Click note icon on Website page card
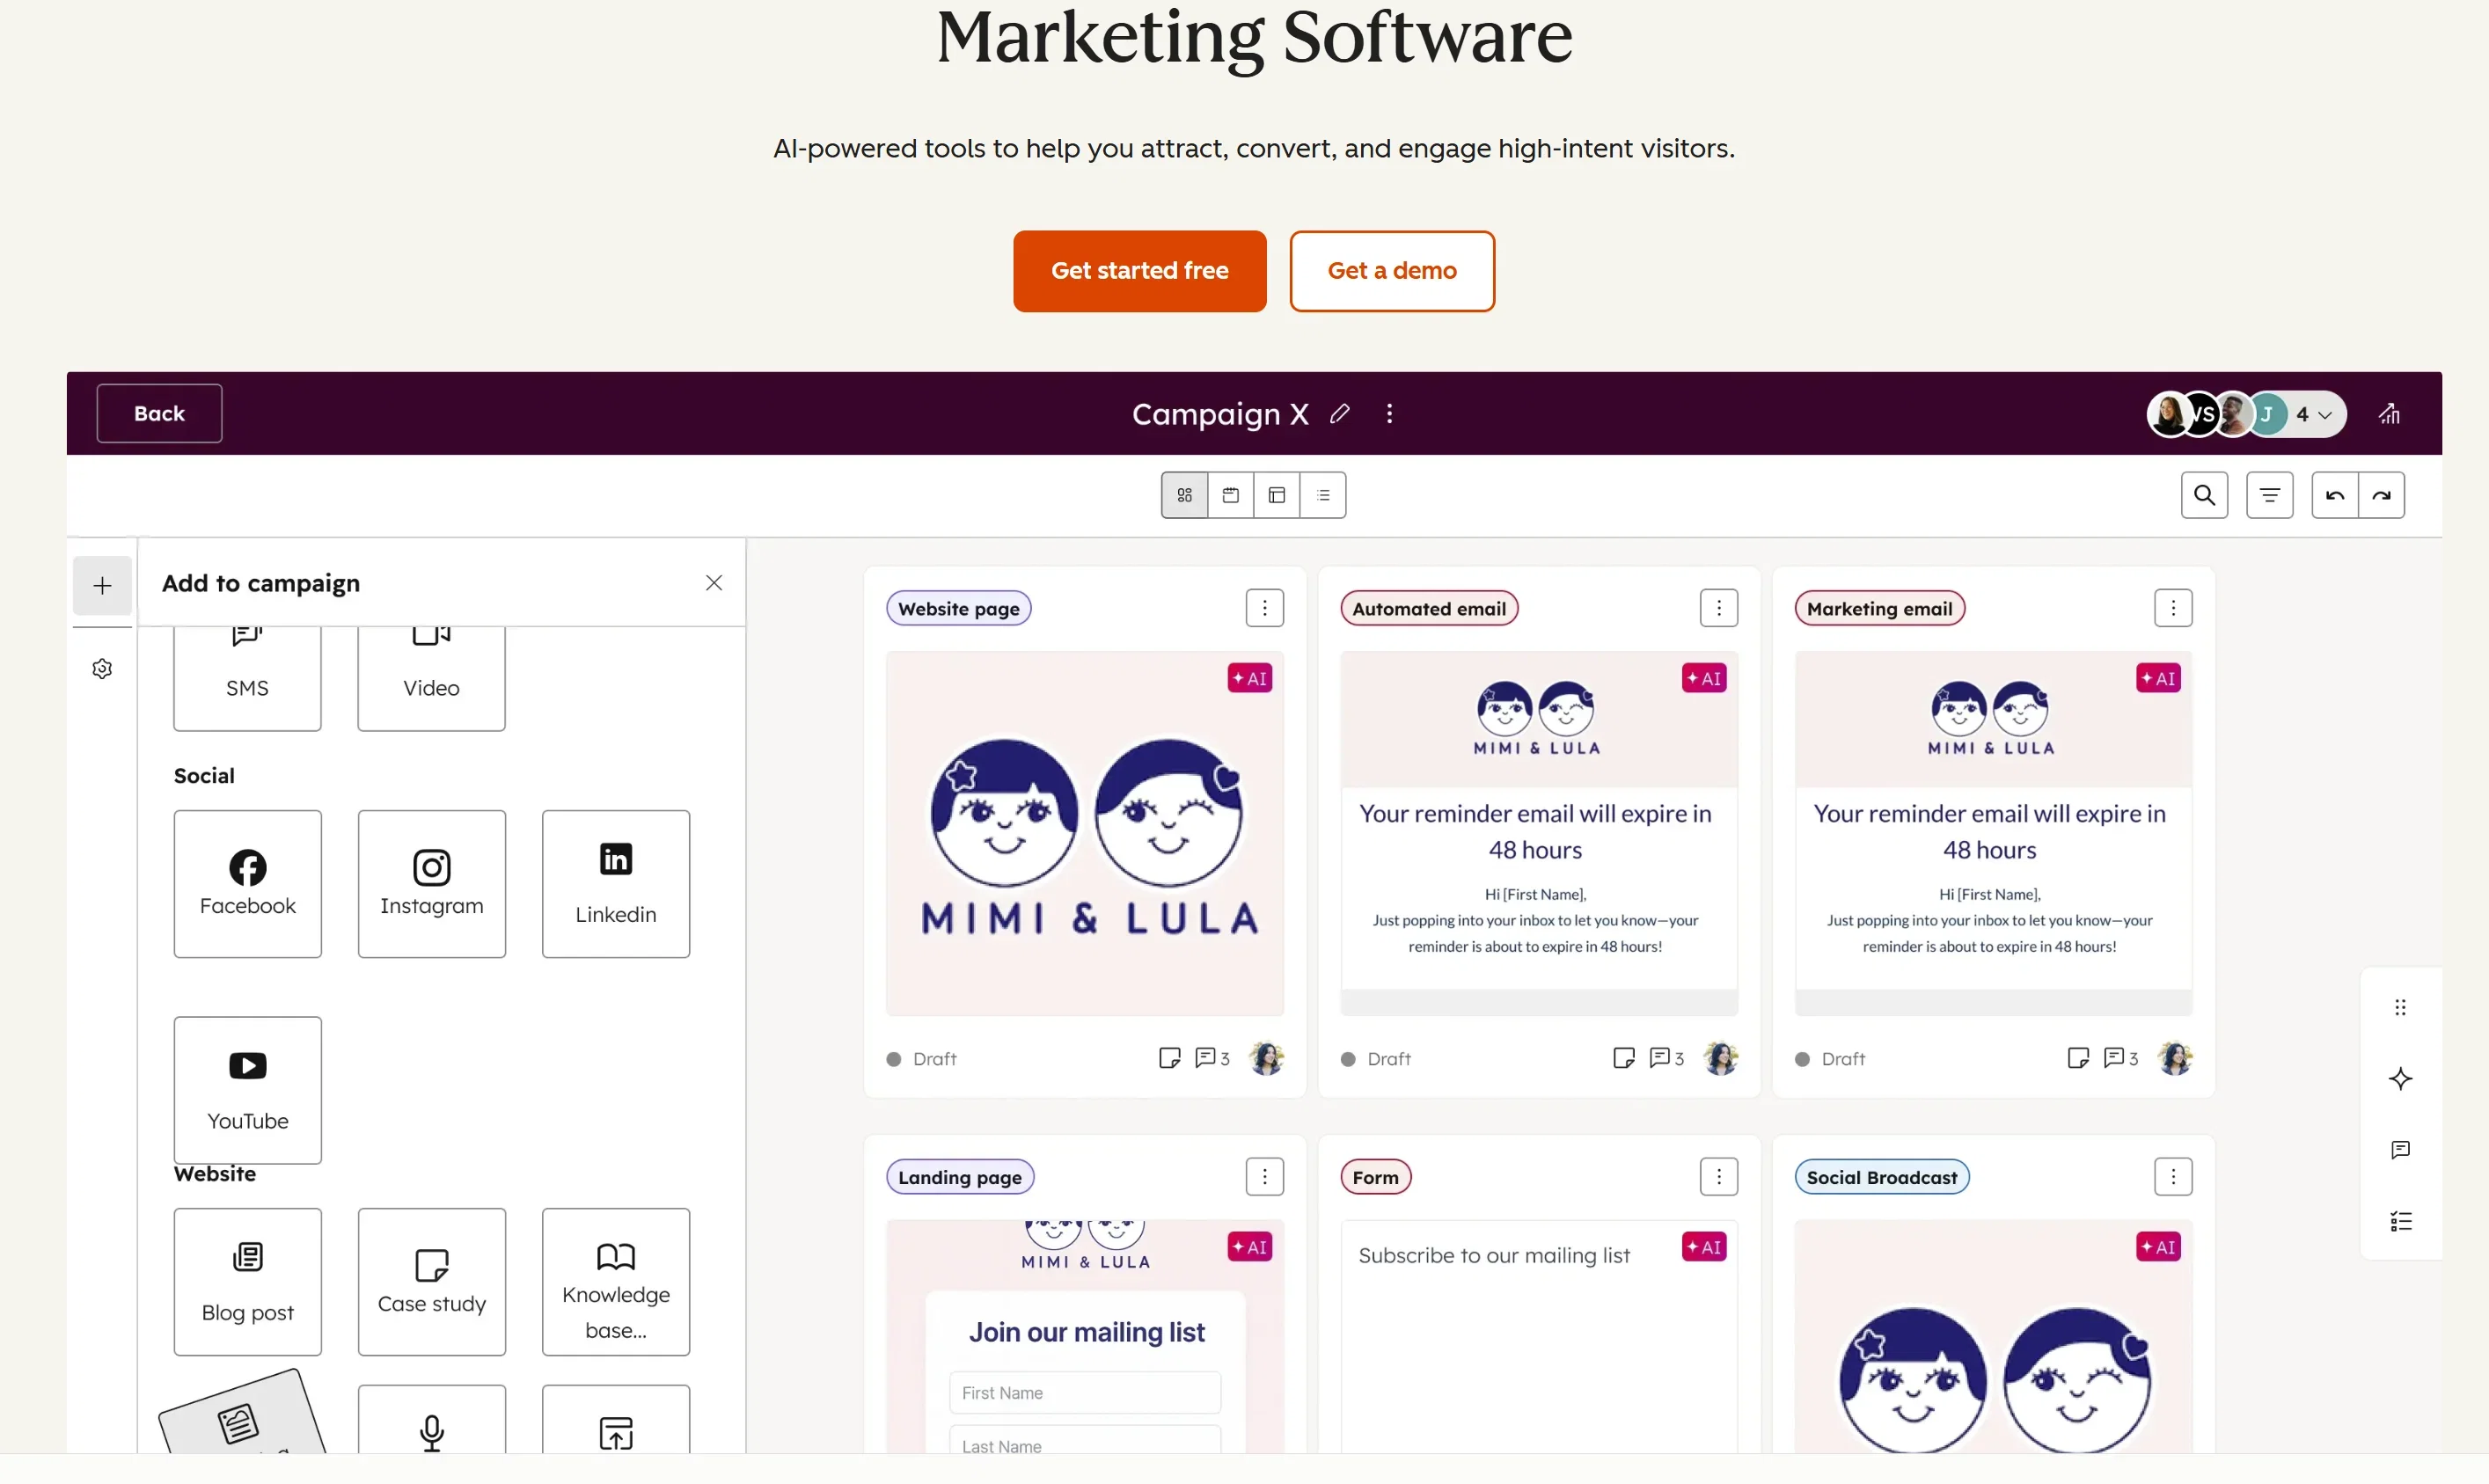This screenshot has height=1484, width=2489. pyautogui.click(x=1169, y=1058)
